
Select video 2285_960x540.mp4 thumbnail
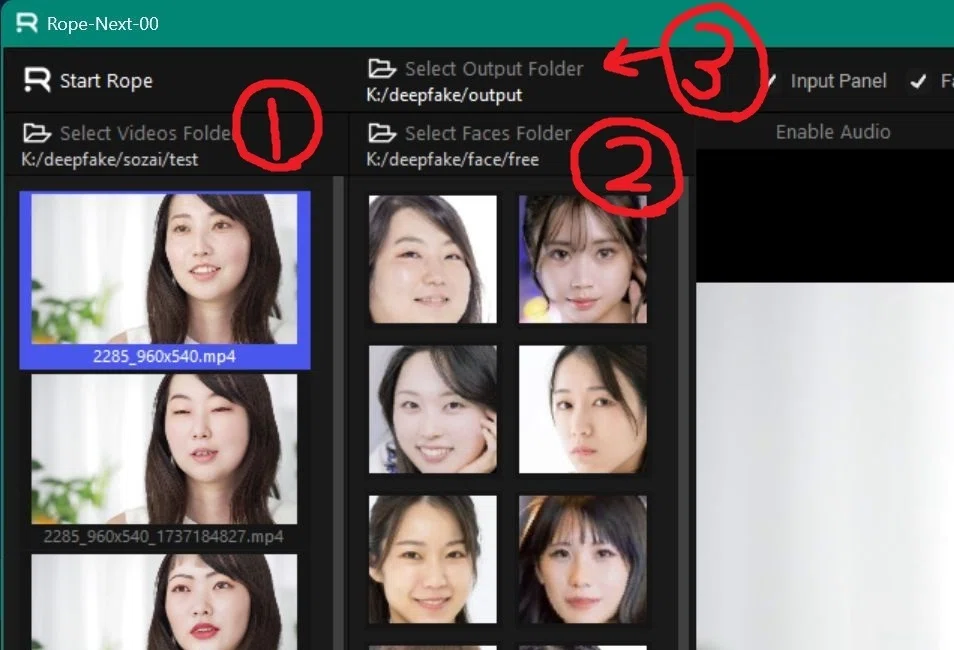pos(164,268)
